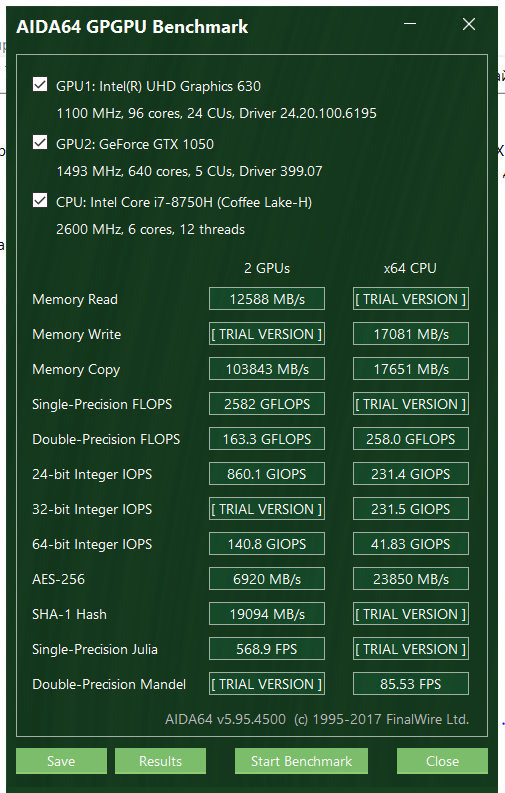Click the GPU Single-Precision FLOPS 2582 GFLOPS box
The image size is (505, 793).
(x=267, y=404)
